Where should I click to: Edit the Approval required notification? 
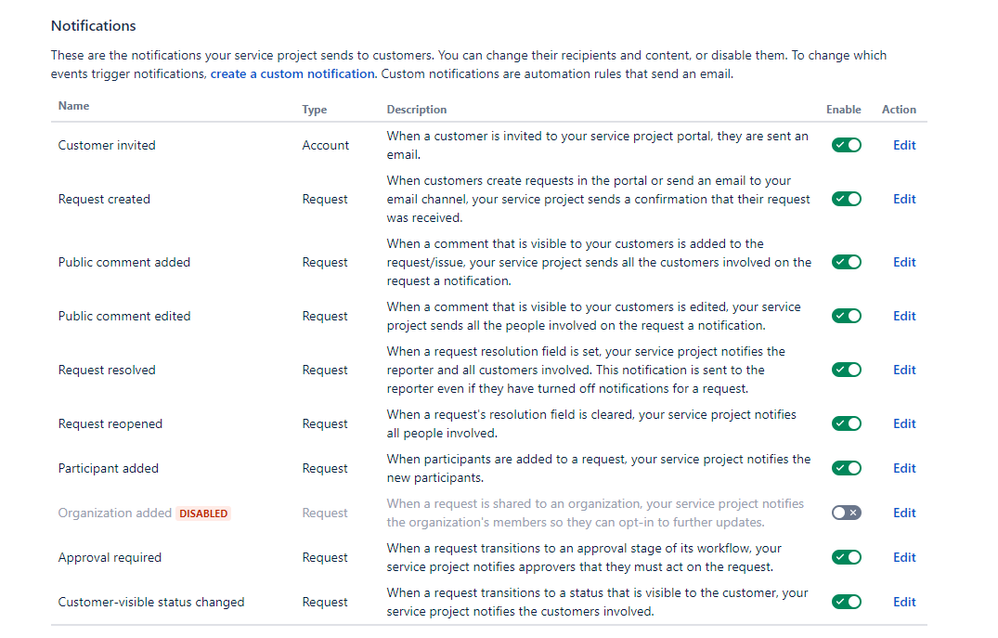pyautogui.click(x=903, y=557)
